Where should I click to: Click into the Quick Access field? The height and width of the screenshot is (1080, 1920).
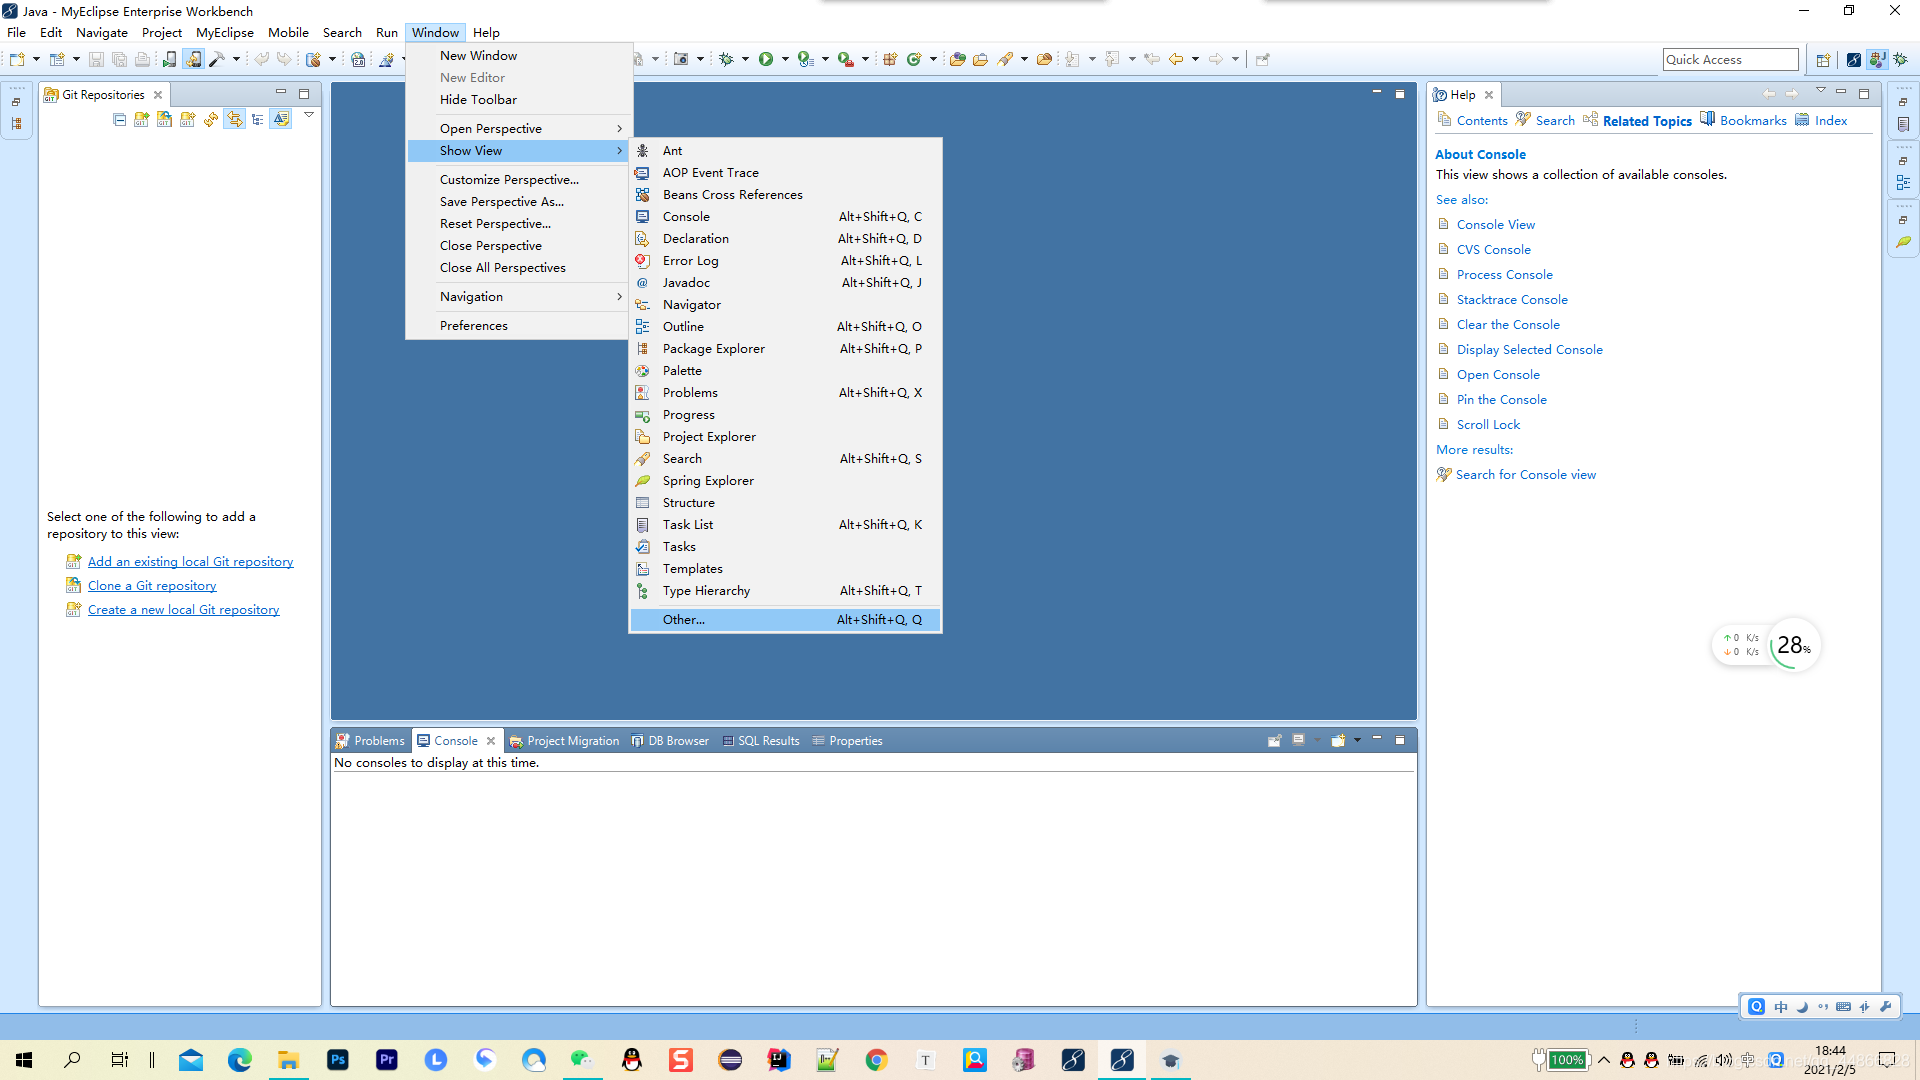[1729, 60]
